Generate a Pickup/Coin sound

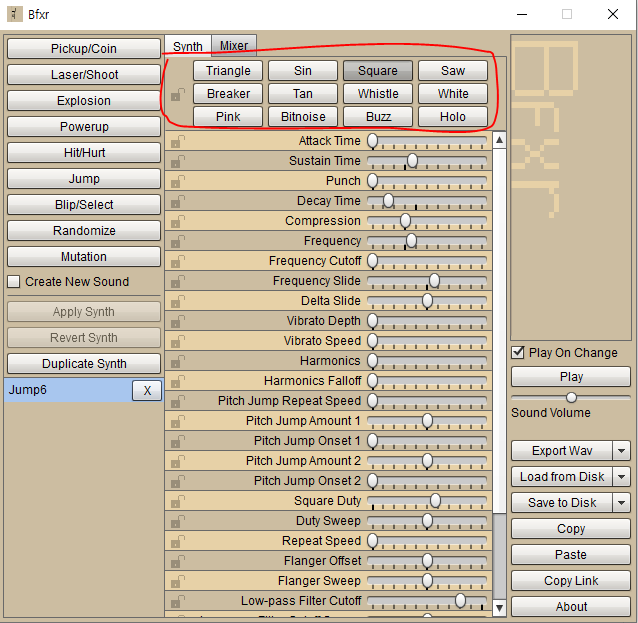[x=84, y=49]
